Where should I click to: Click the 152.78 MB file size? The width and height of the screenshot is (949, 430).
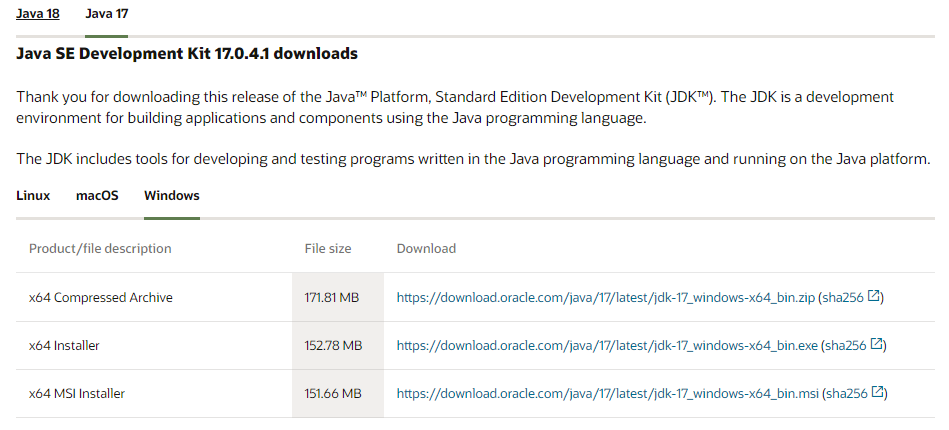click(x=333, y=345)
